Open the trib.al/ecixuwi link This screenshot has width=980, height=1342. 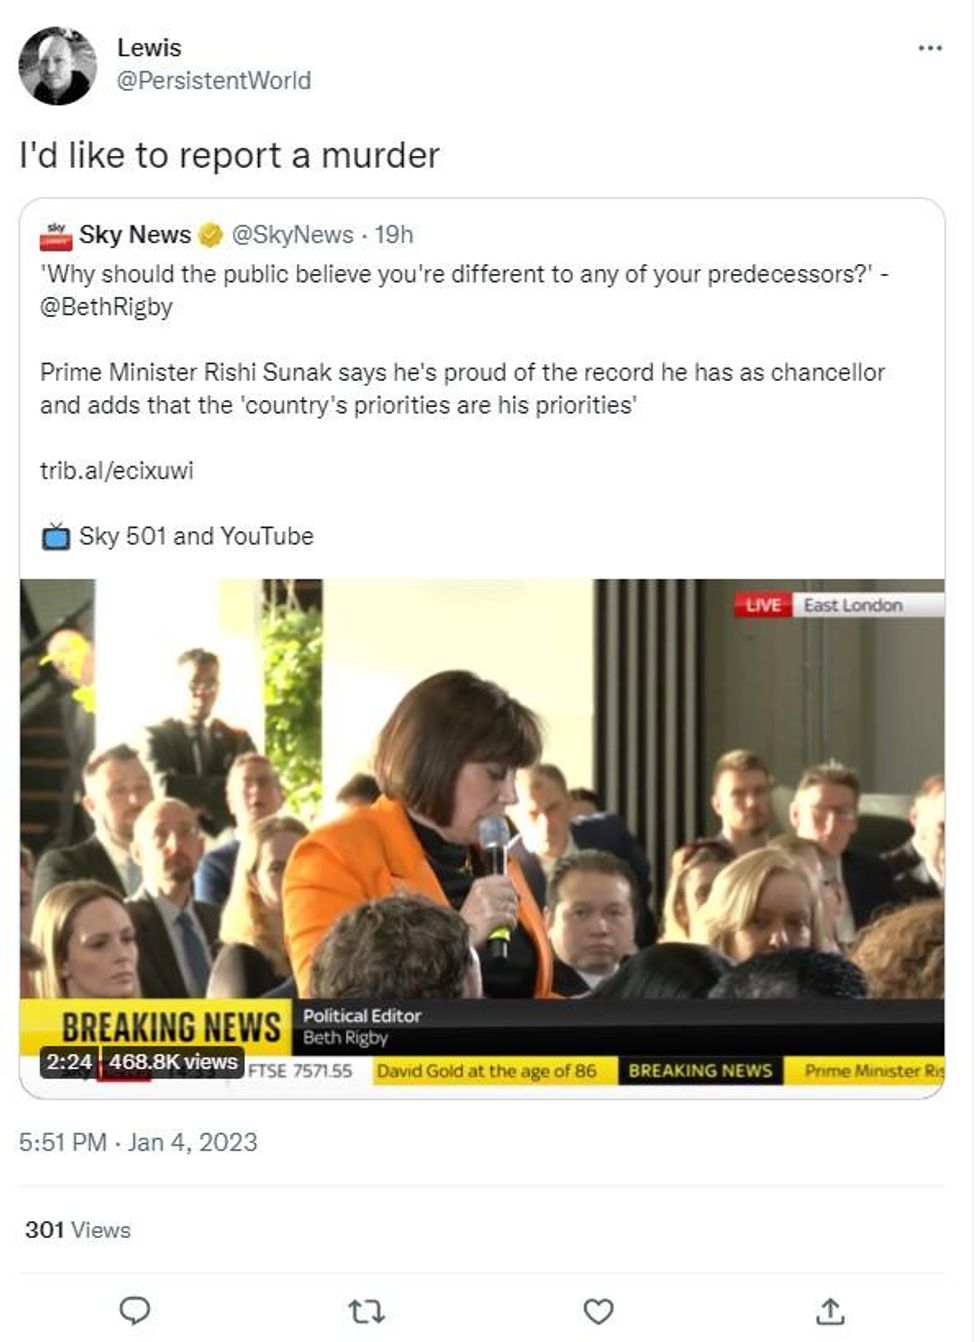117,470
